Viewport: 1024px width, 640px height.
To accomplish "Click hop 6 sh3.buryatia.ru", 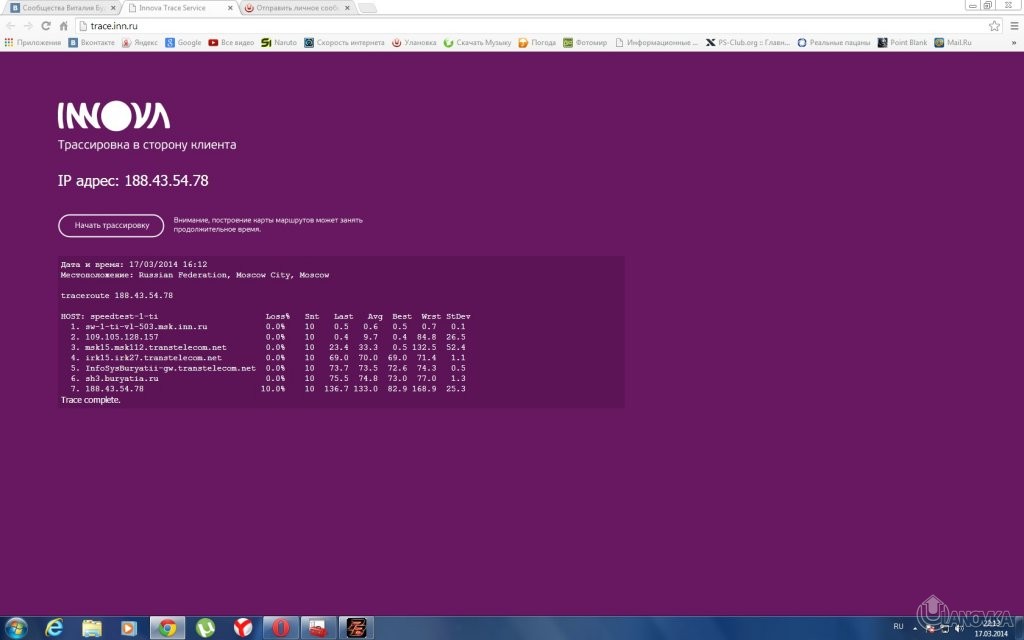I will 121,379.
